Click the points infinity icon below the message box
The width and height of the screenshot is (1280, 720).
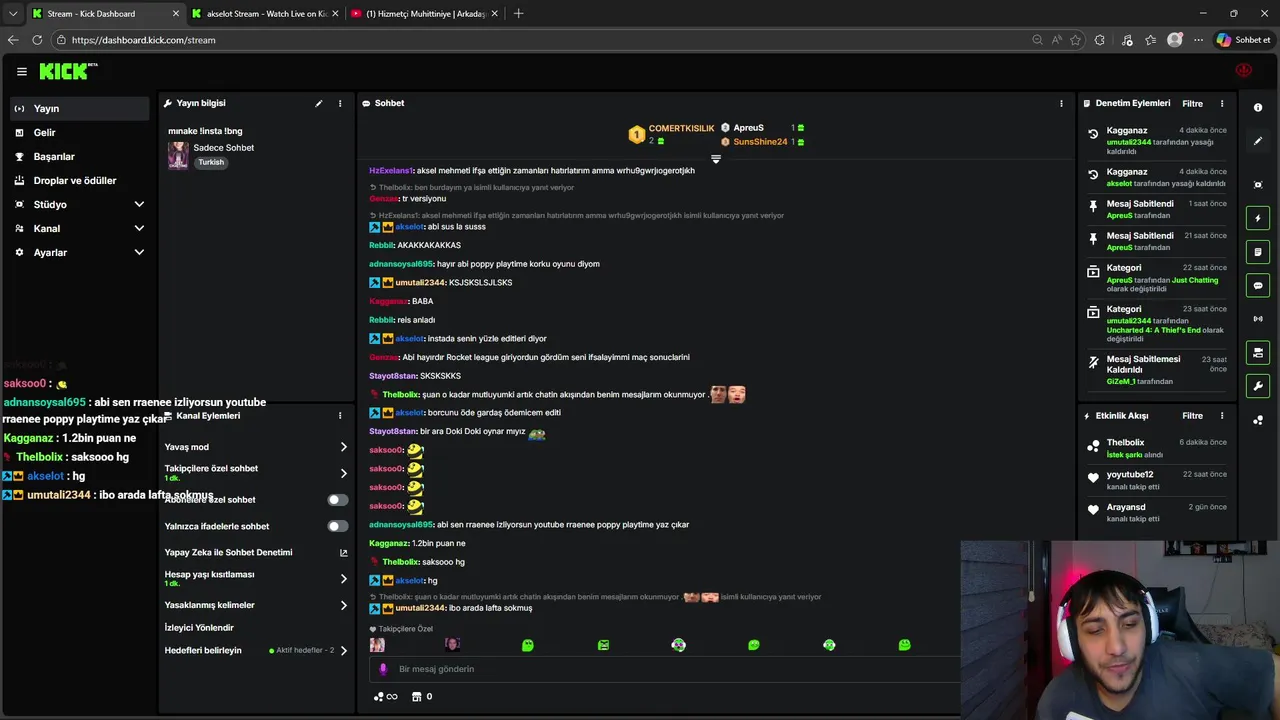click(385, 696)
